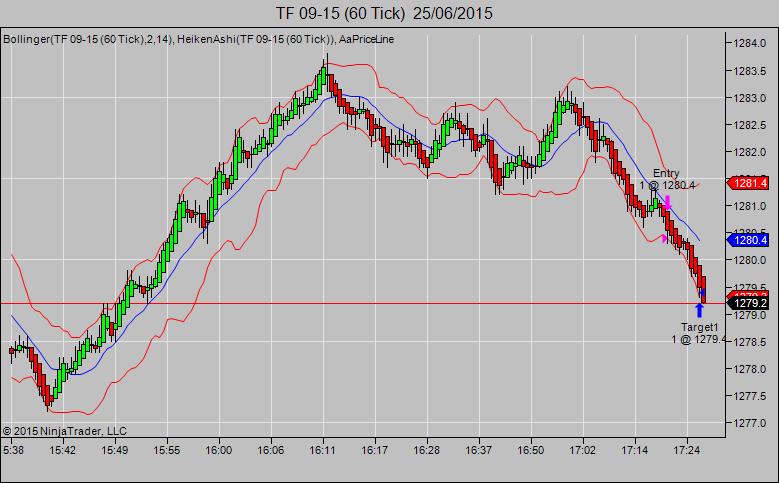Click the 17:02 time axis label
This screenshot has width=779, height=483.
[582, 450]
